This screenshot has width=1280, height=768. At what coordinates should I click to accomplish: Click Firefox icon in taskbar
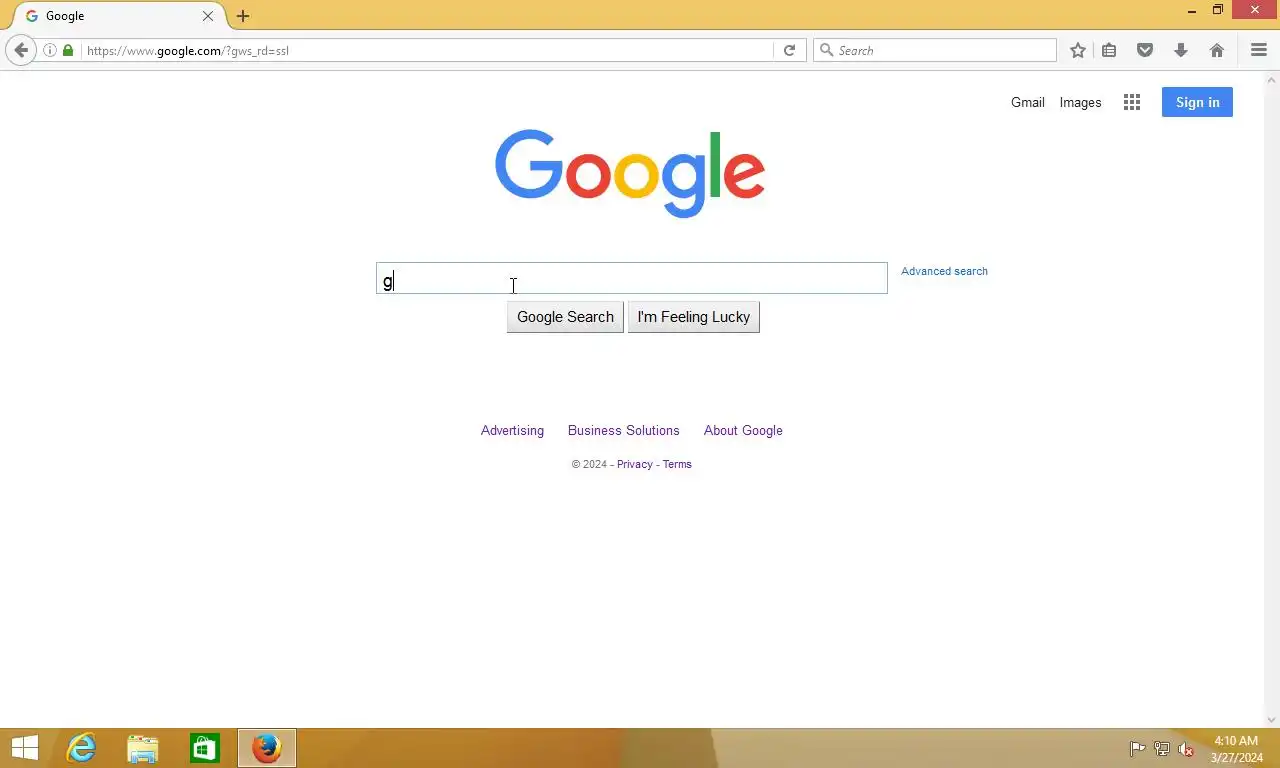(267, 748)
